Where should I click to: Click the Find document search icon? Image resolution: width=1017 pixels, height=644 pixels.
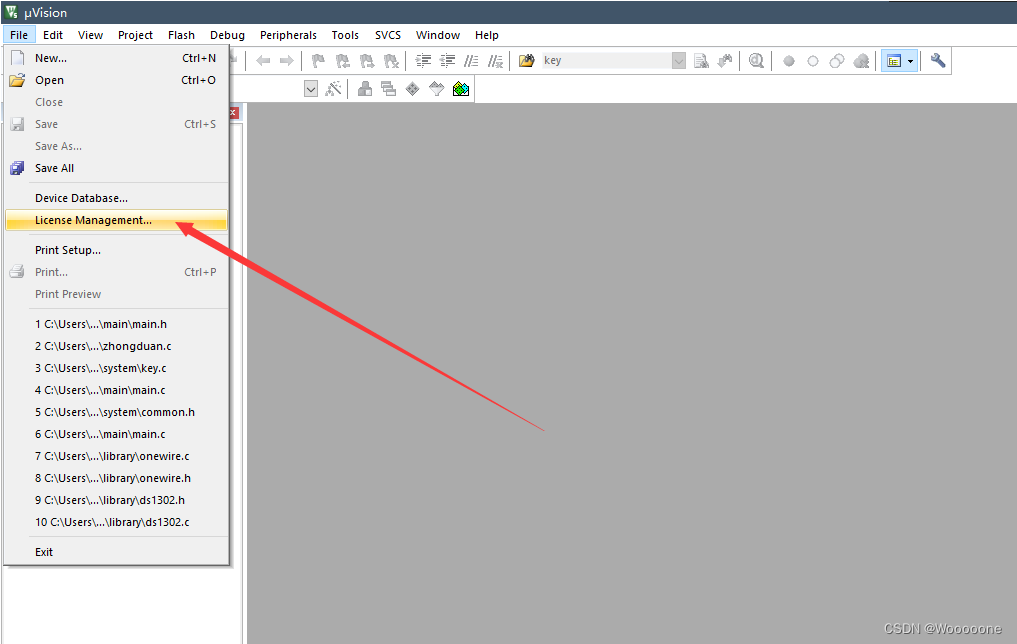click(x=701, y=61)
